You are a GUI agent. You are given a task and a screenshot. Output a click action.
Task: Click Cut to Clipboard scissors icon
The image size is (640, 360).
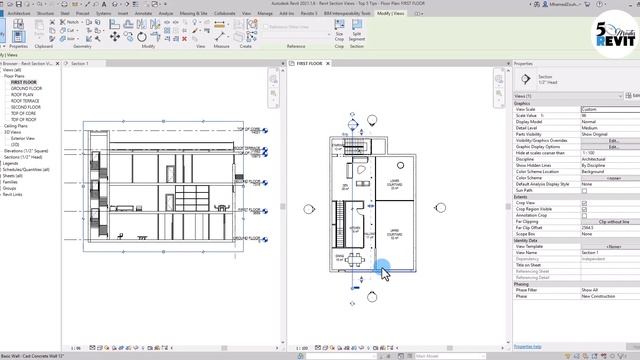(x=52, y=22)
